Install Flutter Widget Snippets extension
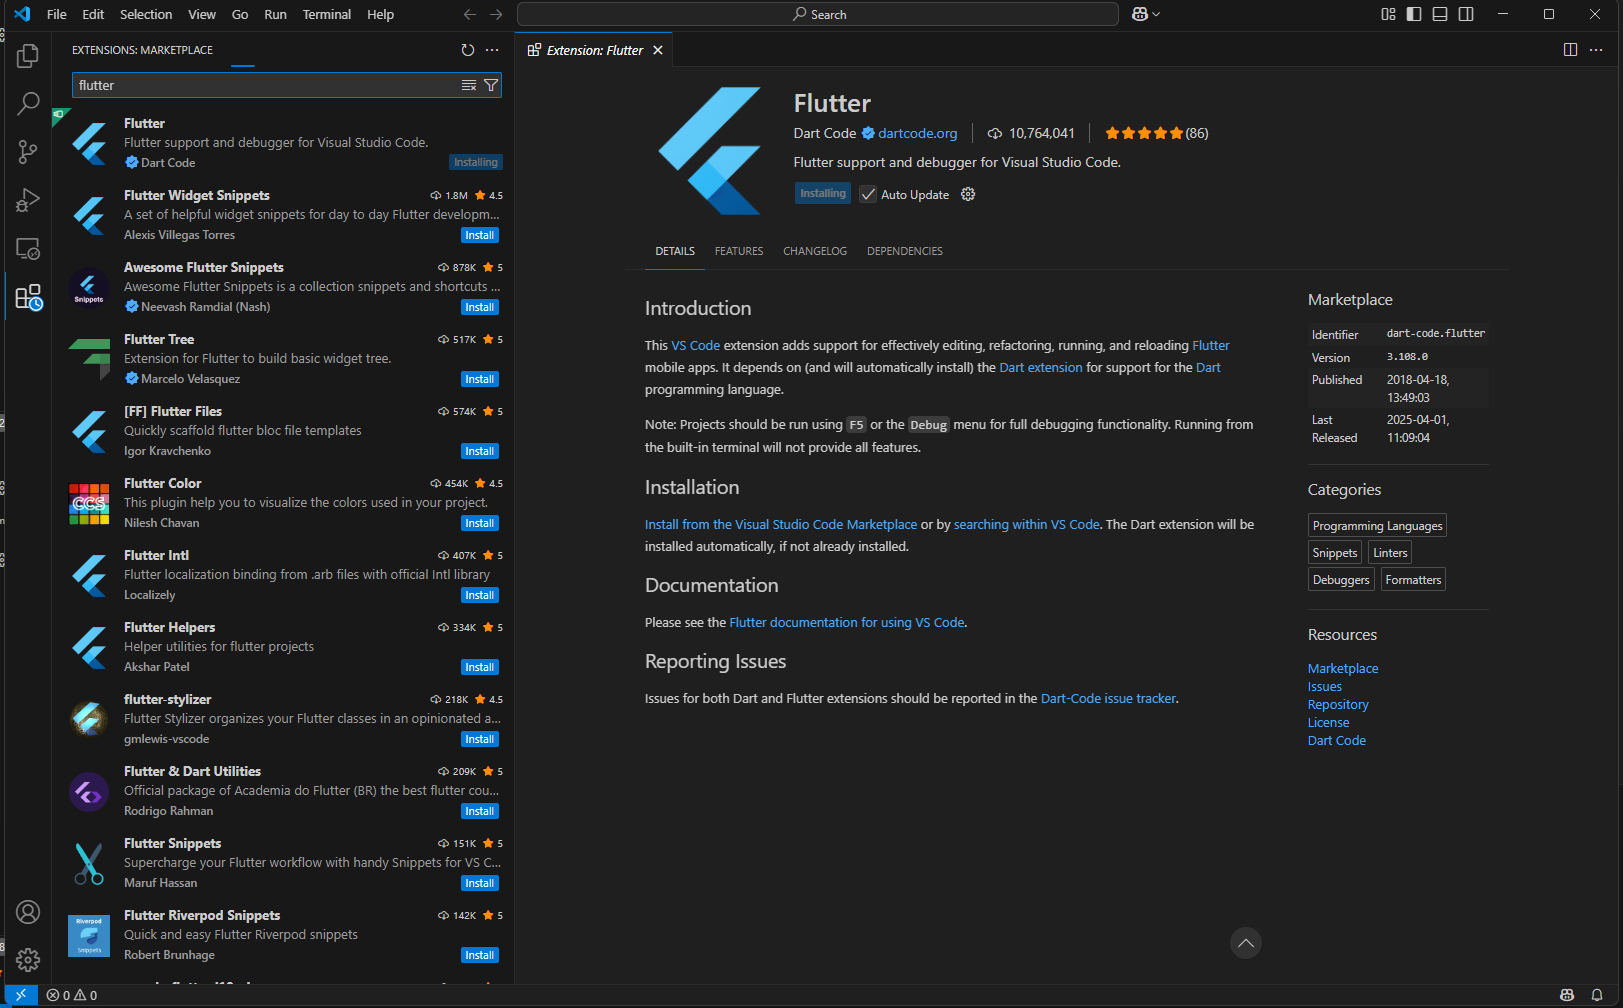Viewport: 1623px width, 1008px height. tap(480, 235)
